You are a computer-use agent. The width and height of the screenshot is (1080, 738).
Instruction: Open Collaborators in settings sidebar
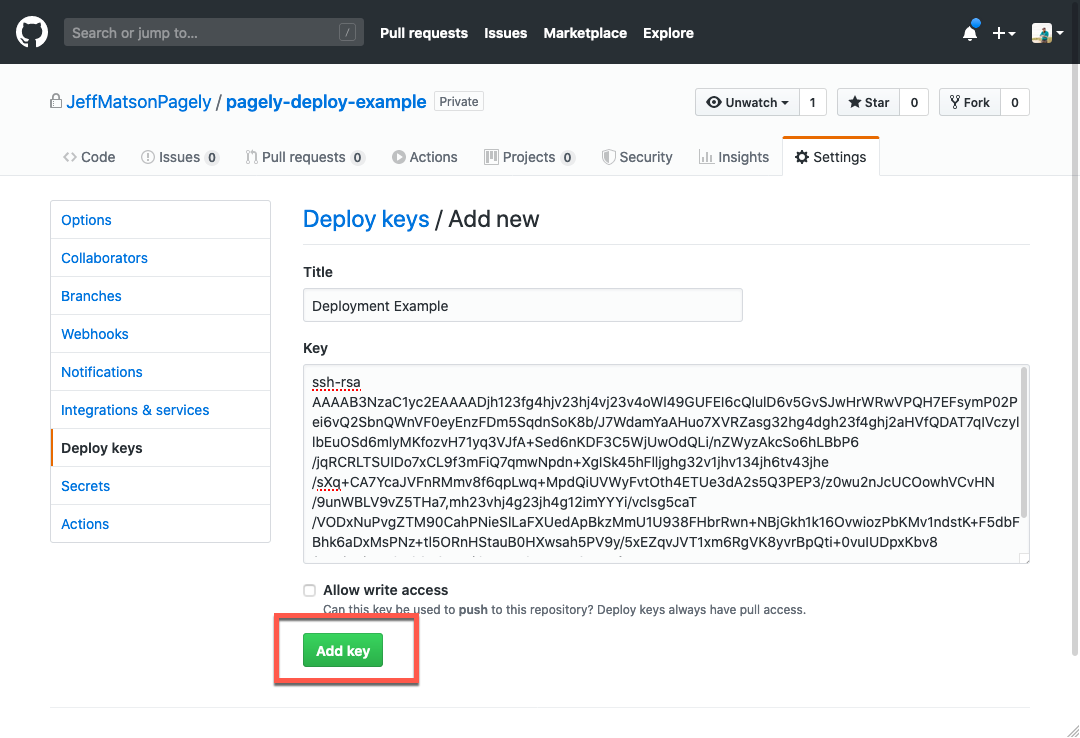[x=160, y=258]
